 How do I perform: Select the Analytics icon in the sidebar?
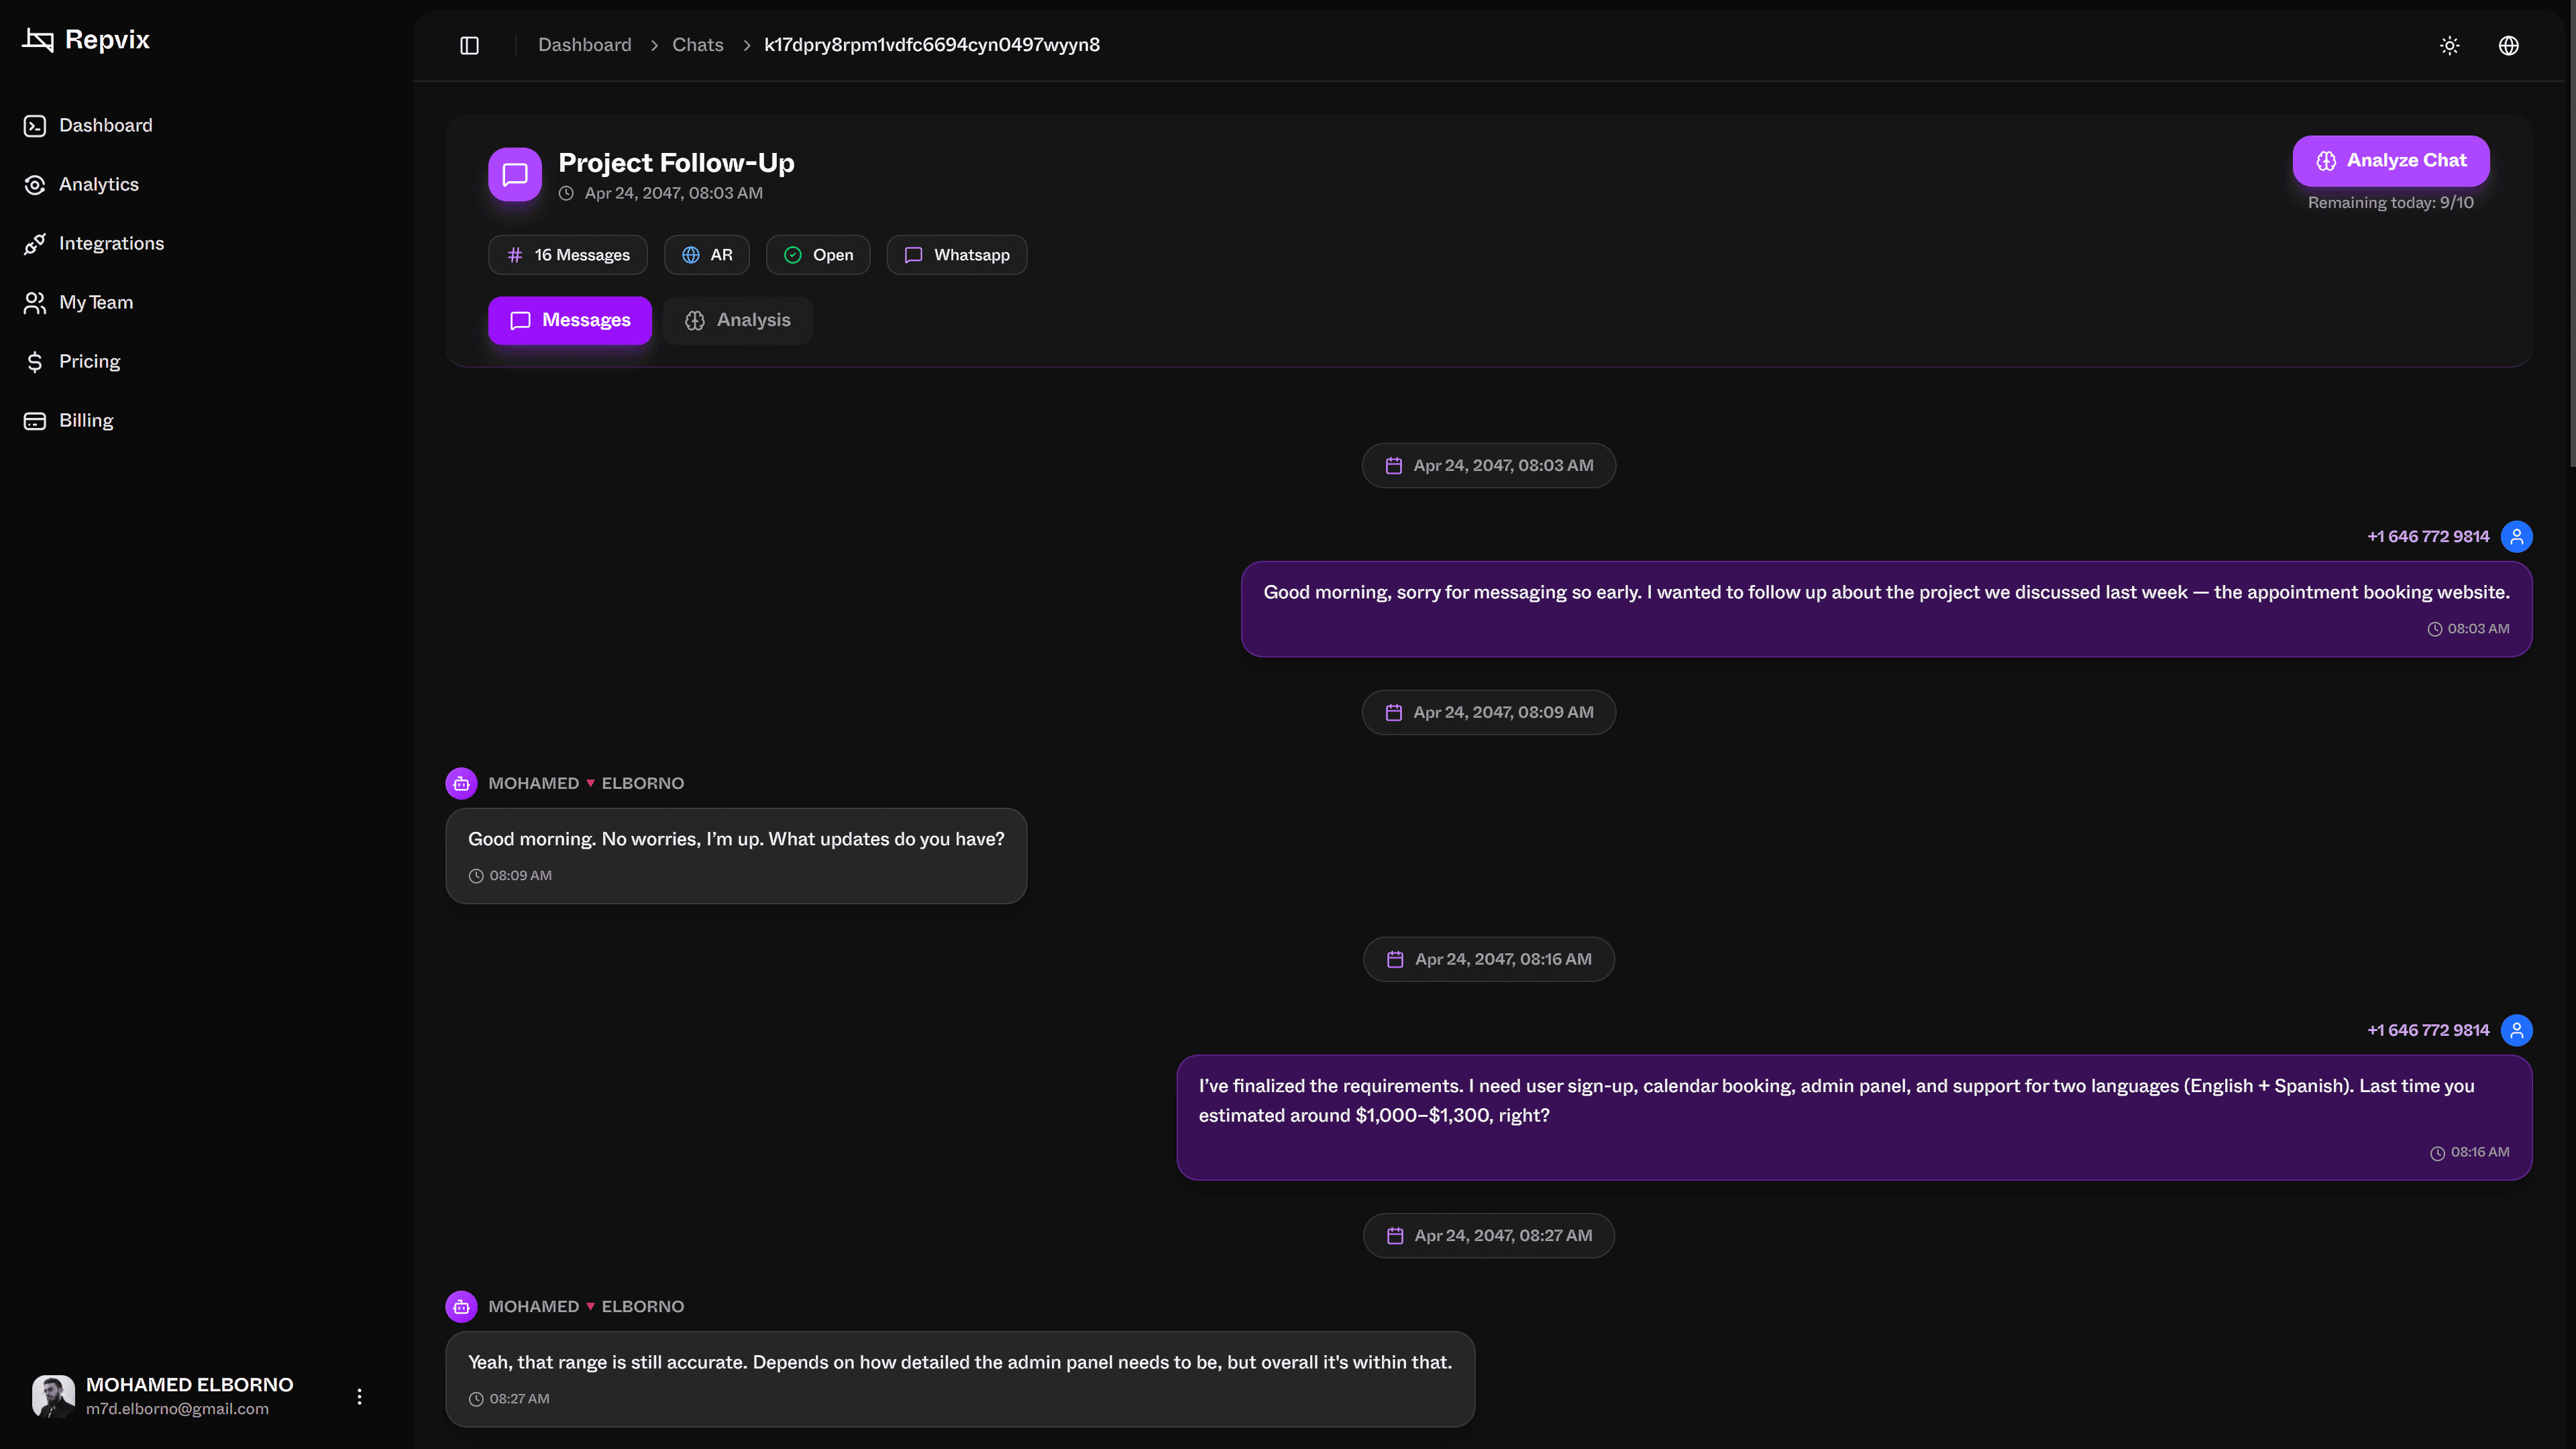pos(35,184)
